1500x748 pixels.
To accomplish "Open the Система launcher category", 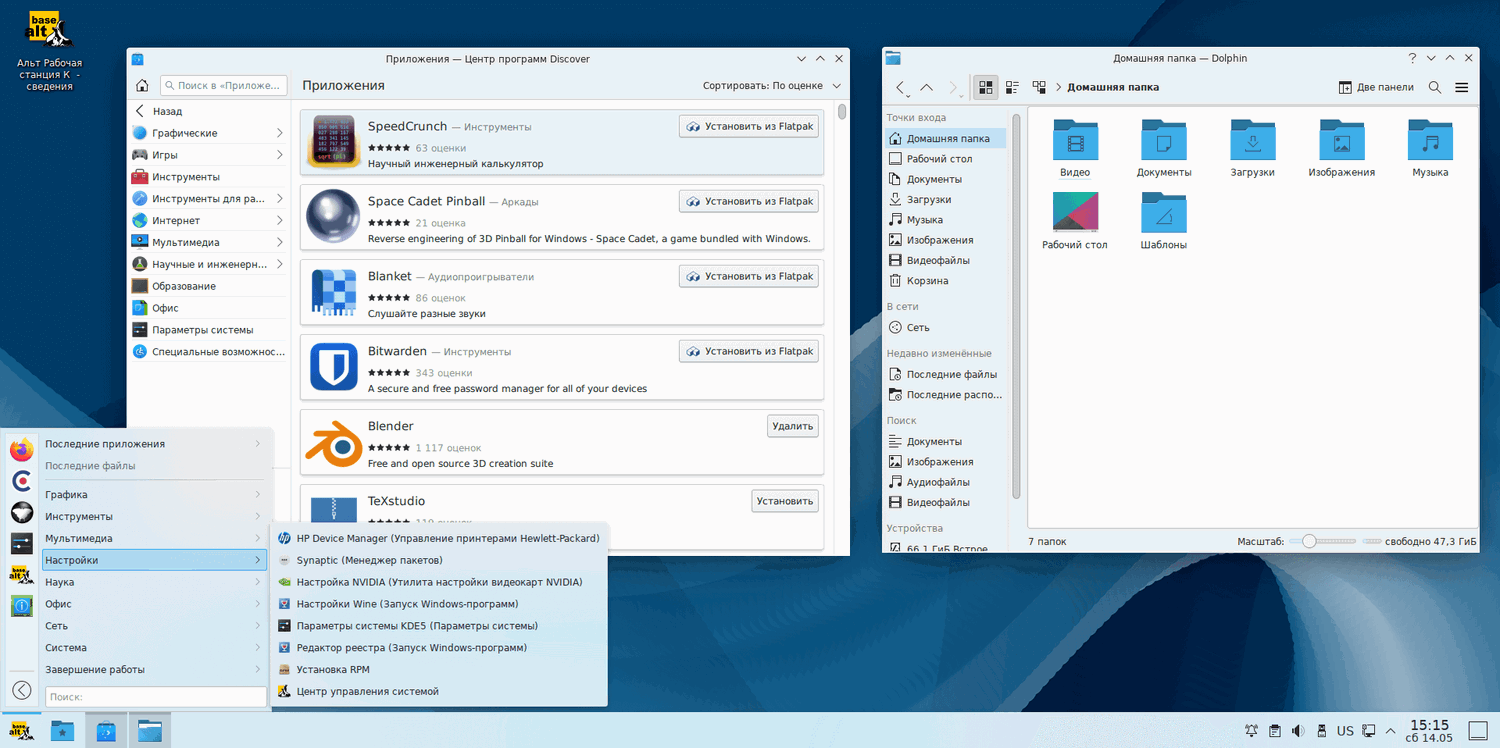I will tap(154, 648).
